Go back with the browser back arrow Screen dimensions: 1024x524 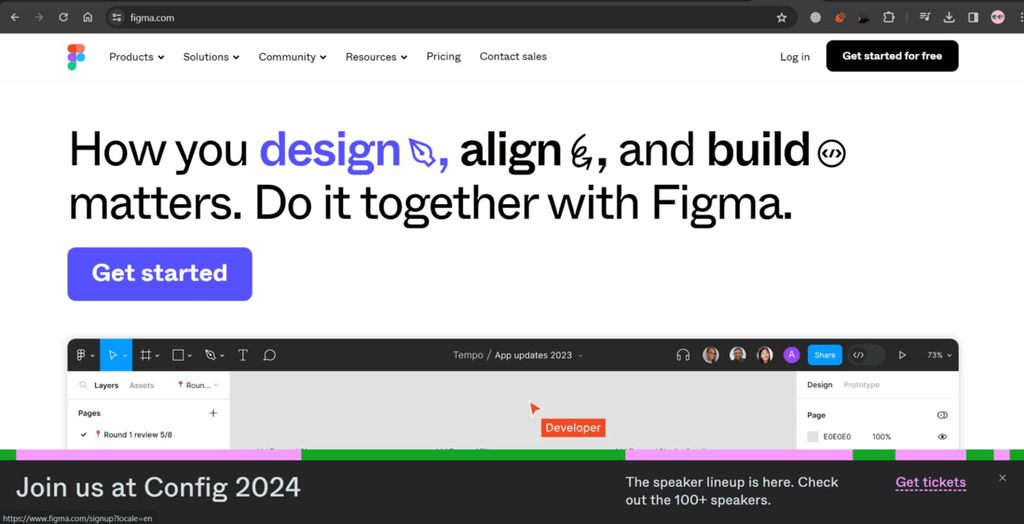(14, 18)
